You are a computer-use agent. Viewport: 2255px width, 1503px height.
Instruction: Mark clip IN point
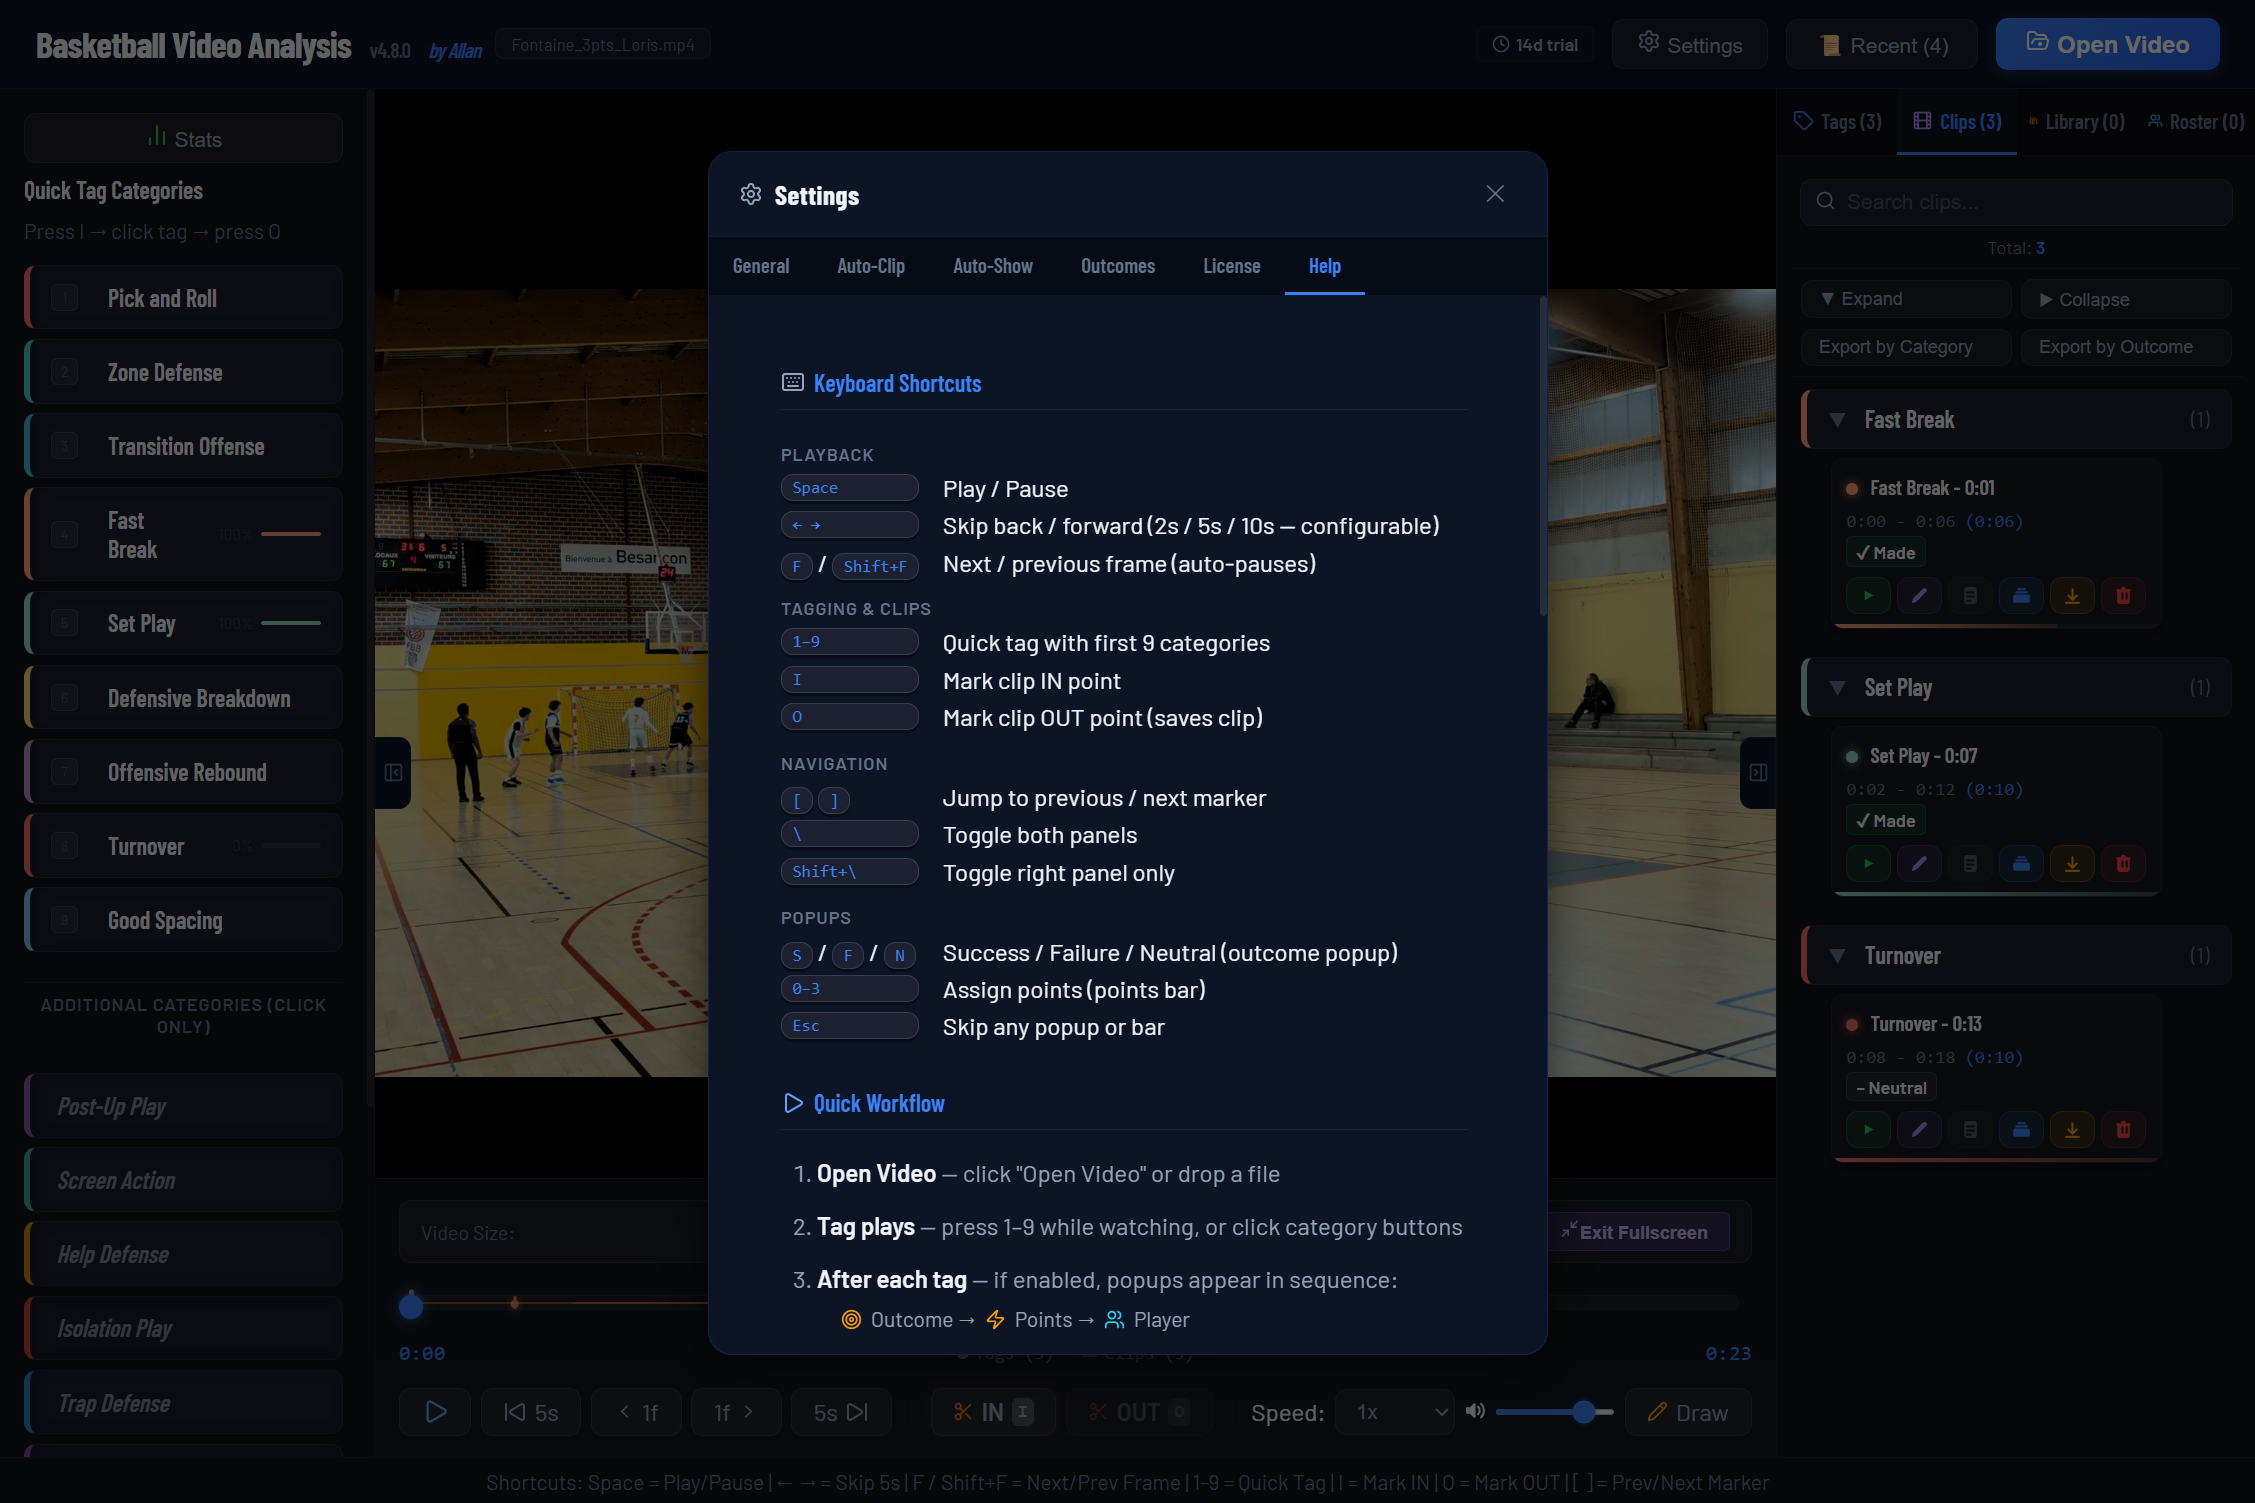[x=992, y=1411]
